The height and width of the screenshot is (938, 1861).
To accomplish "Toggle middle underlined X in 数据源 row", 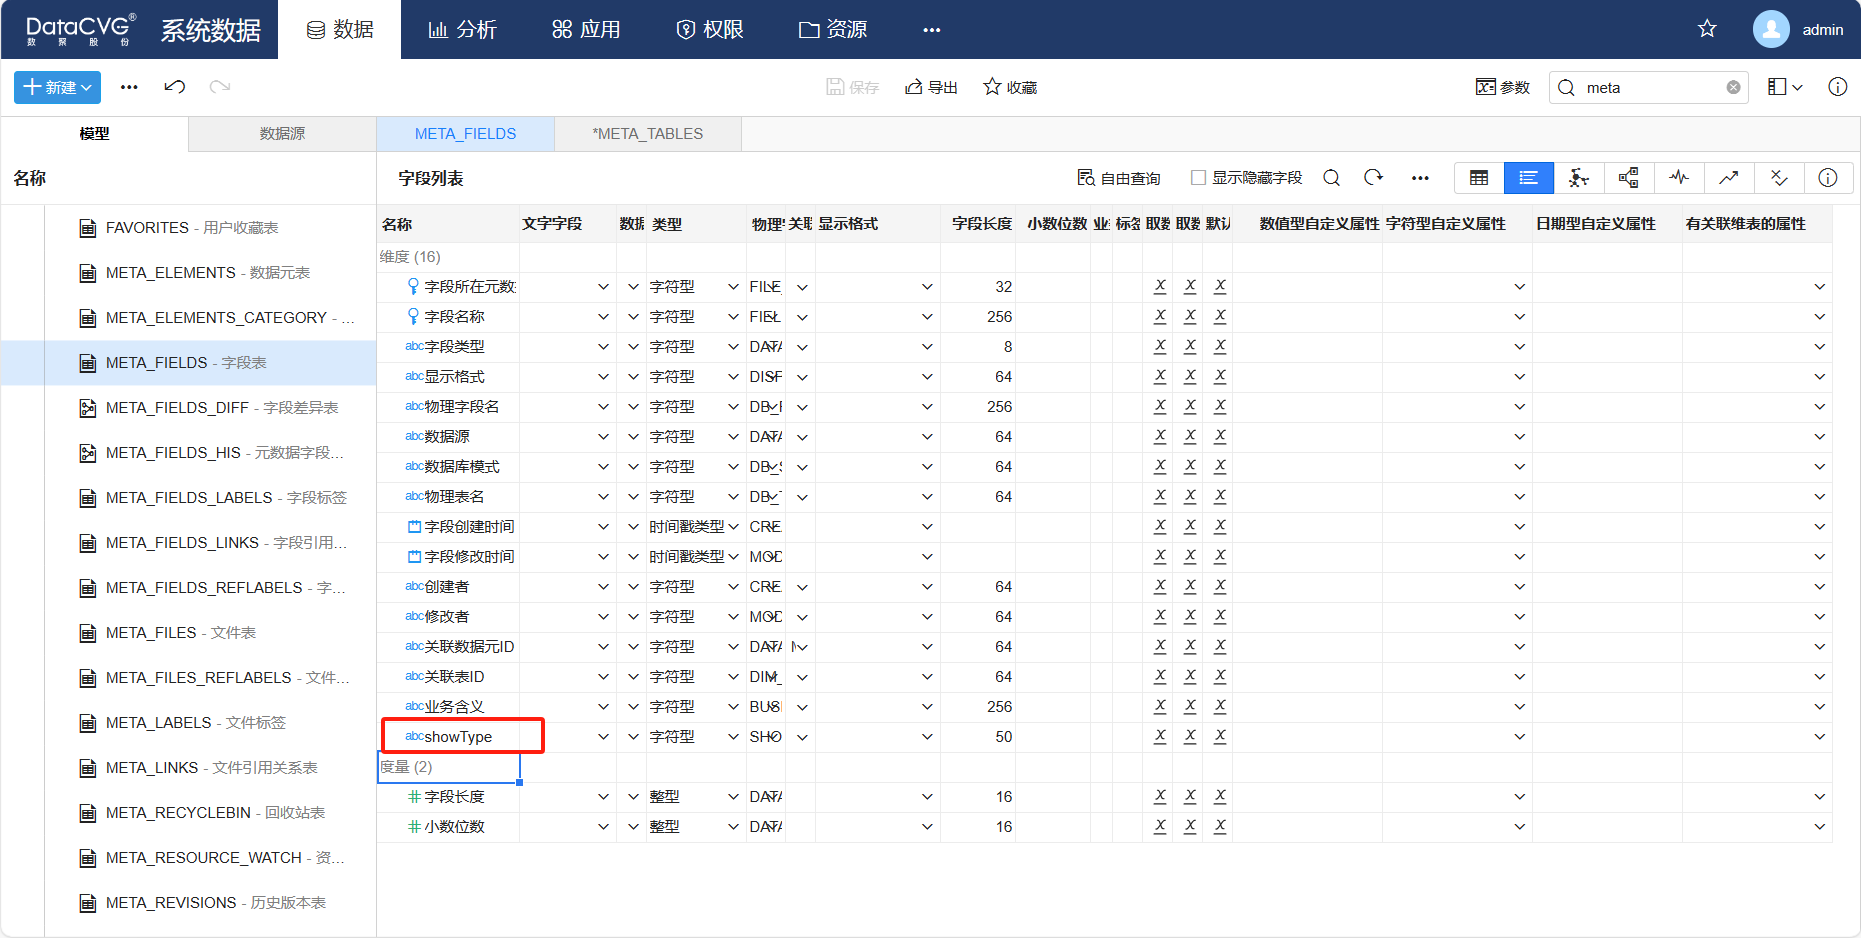I will tap(1190, 436).
